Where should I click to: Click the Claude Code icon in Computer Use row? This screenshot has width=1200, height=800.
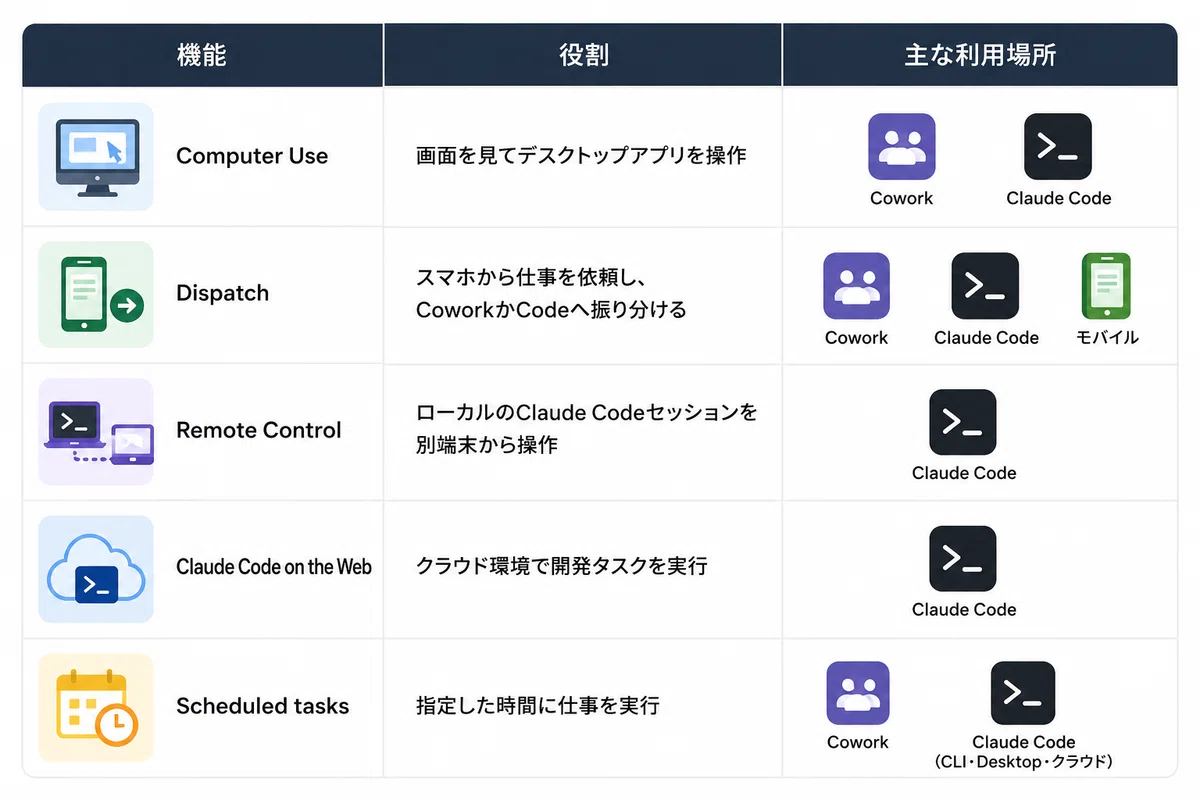pos(1058,147)
